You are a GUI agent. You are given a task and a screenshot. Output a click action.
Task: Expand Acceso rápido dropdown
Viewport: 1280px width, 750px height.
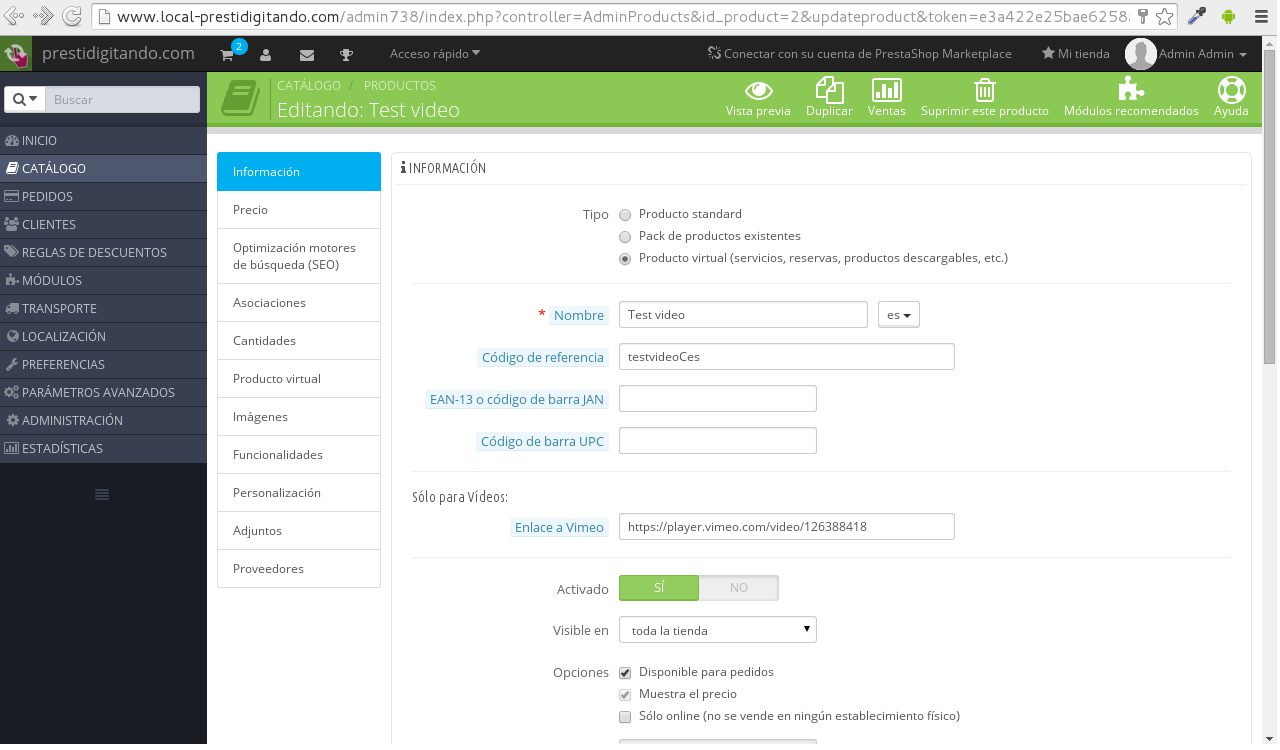click(x=435, y=54)
